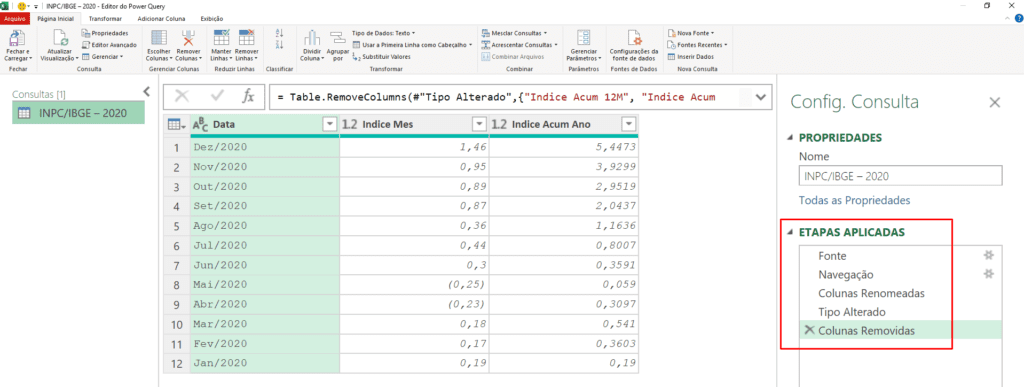Click the Nome input field
Viewport: 1024px width, 387px height.
click(900, 176)
